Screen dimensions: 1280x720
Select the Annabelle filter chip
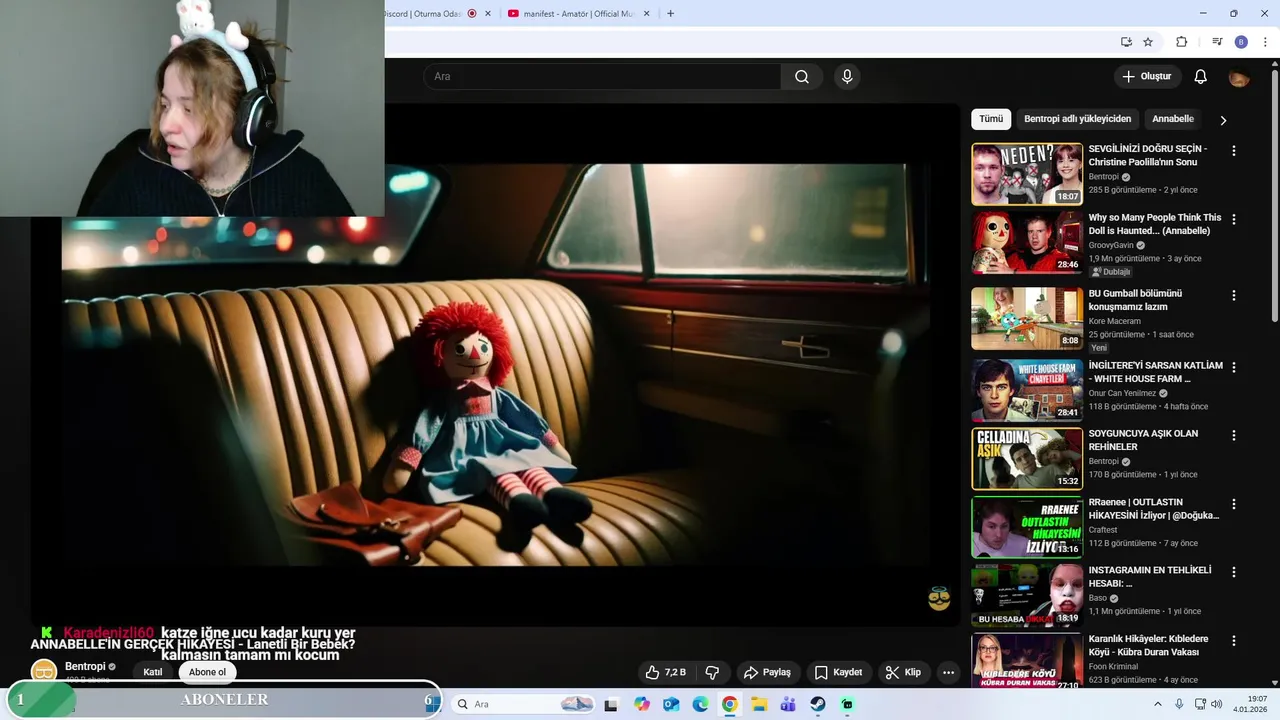tap(1173, 119)
